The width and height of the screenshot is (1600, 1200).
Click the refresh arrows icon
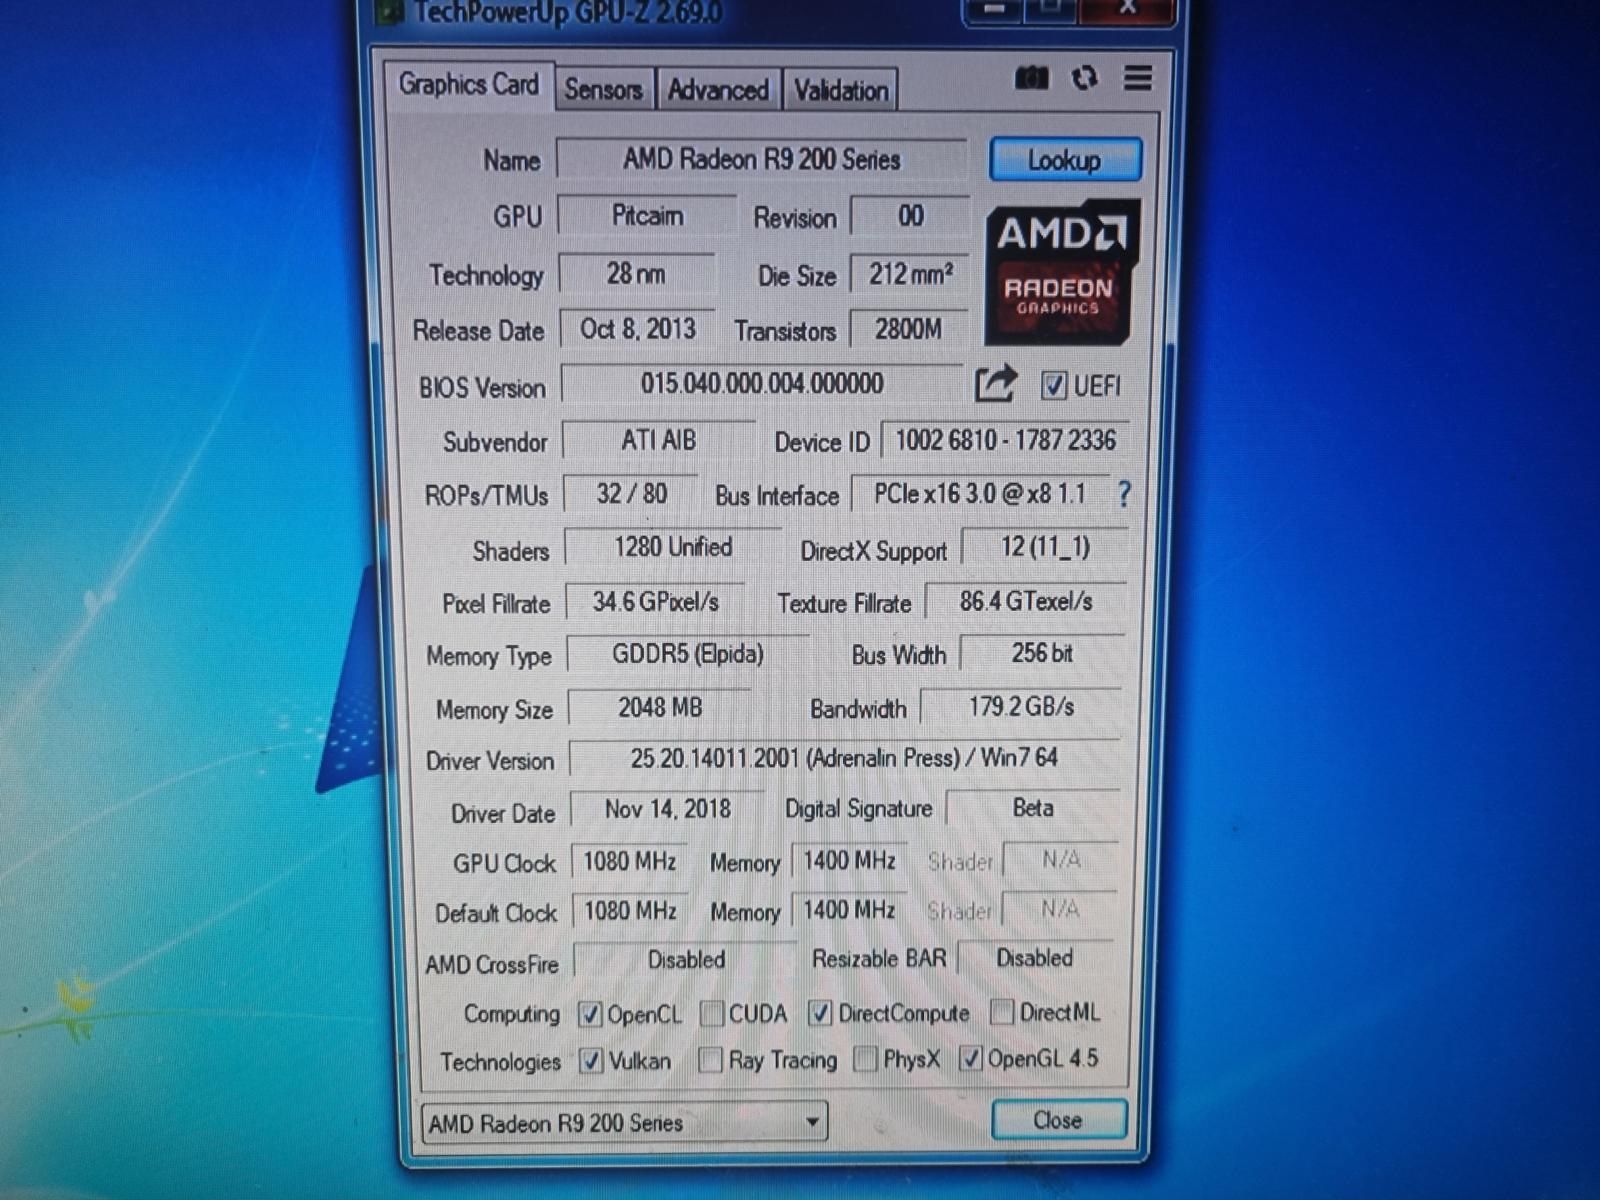[x=1085, y=78]
